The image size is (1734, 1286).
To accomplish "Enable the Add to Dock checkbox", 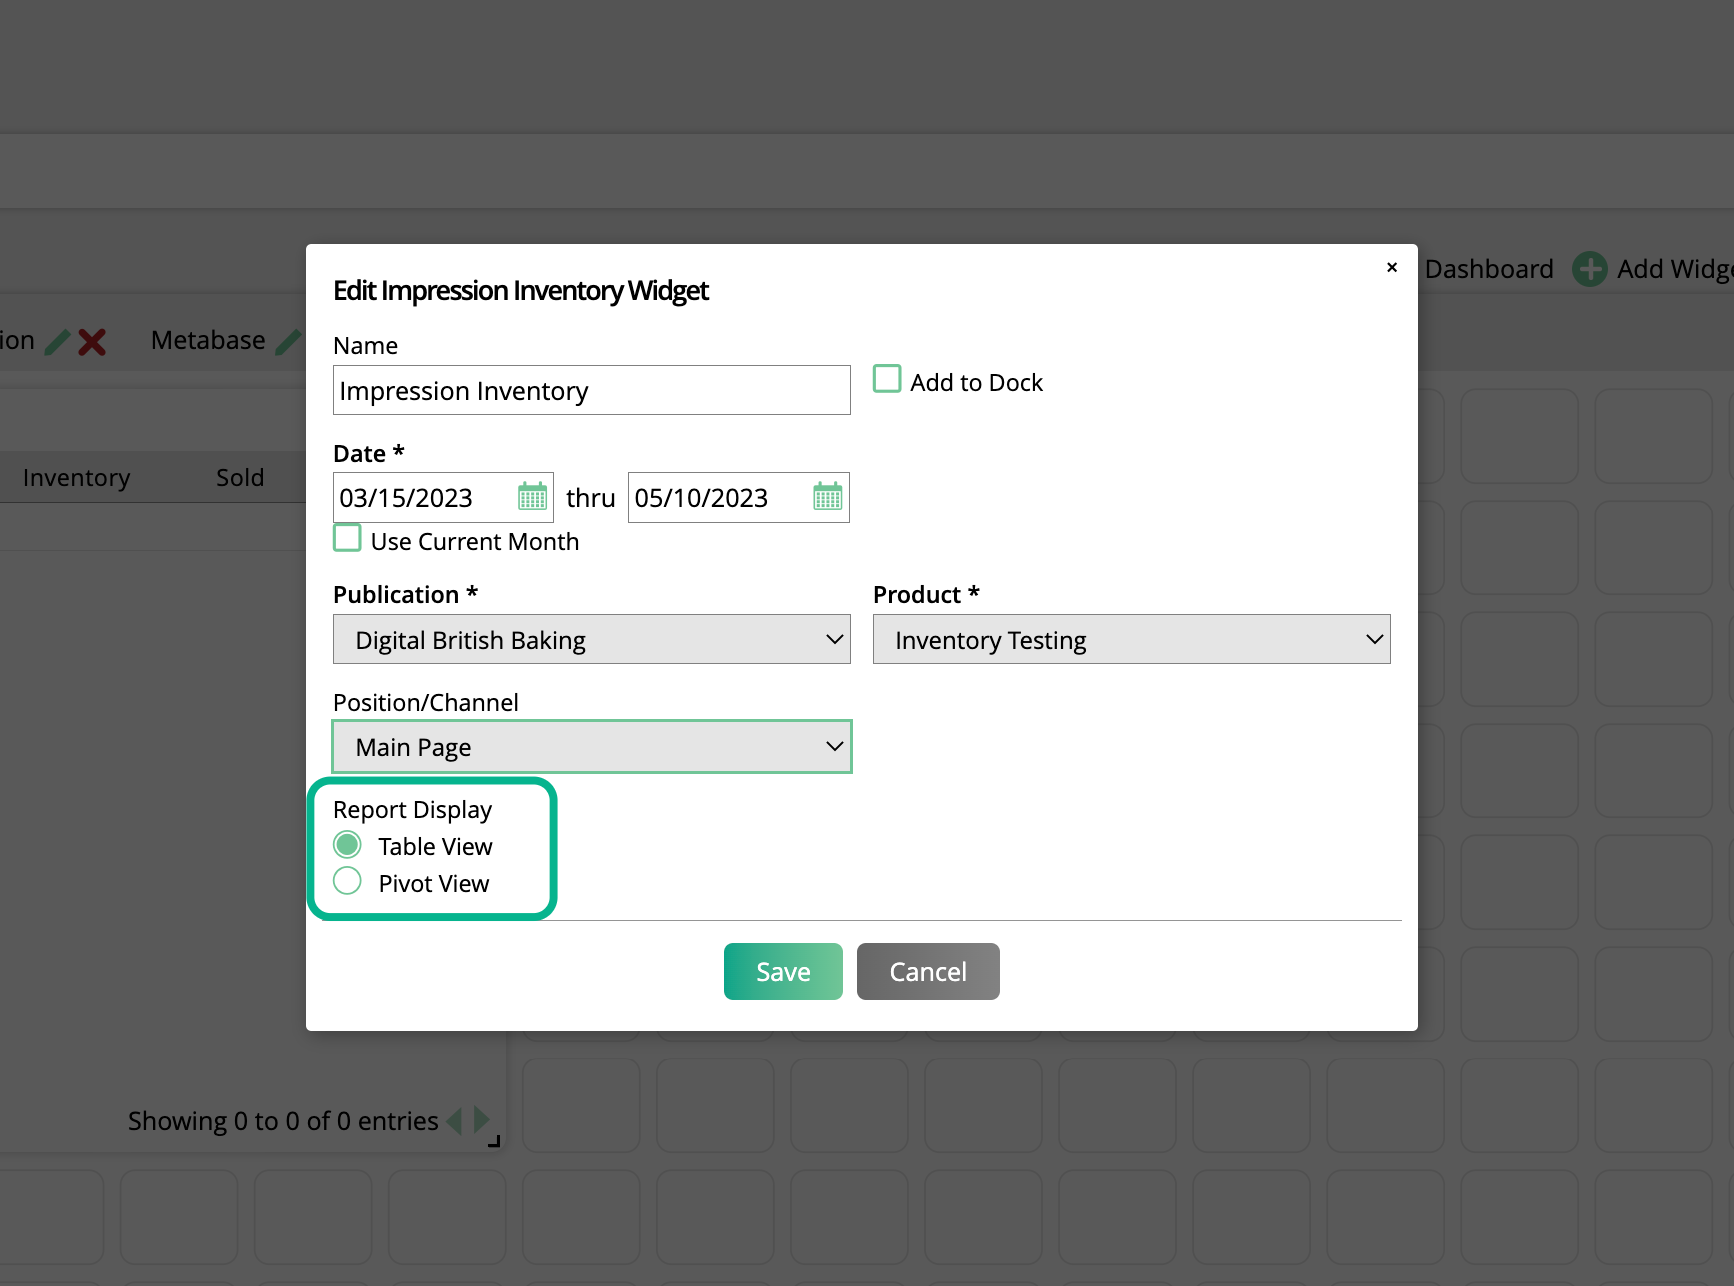I will [887, 380].
